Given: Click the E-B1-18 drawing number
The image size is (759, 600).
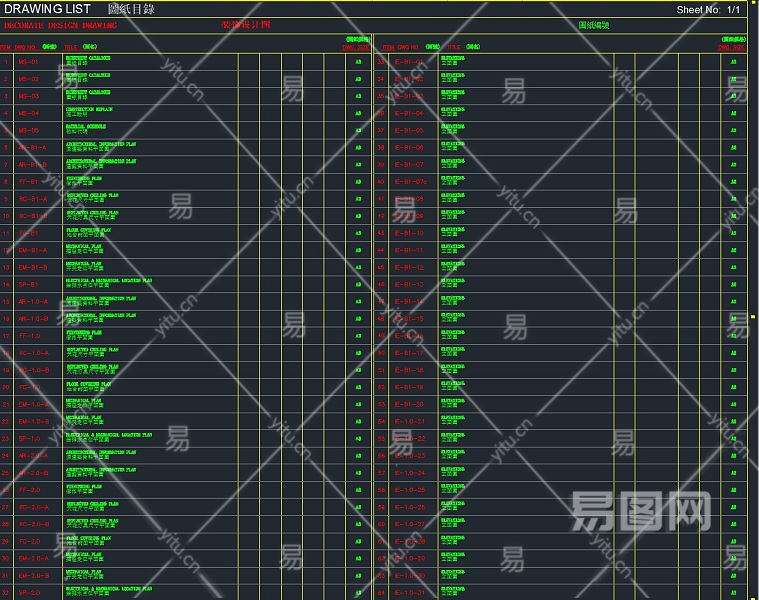Looking at the screenshot, I should click(409, 370).
